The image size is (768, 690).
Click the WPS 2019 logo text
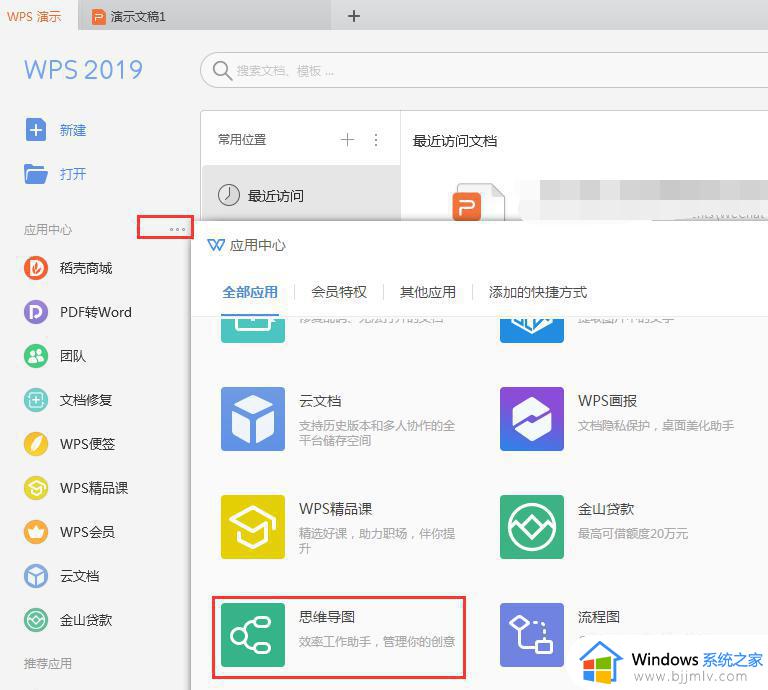coord(83,70)
